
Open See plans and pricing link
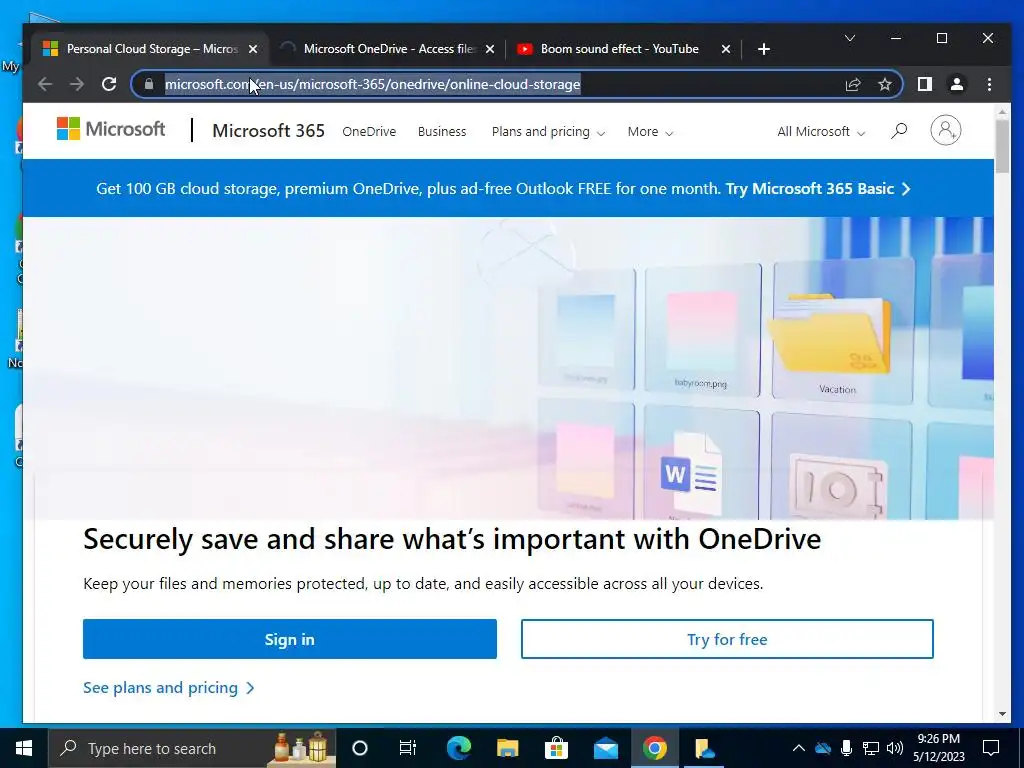(x=168, y=688)
